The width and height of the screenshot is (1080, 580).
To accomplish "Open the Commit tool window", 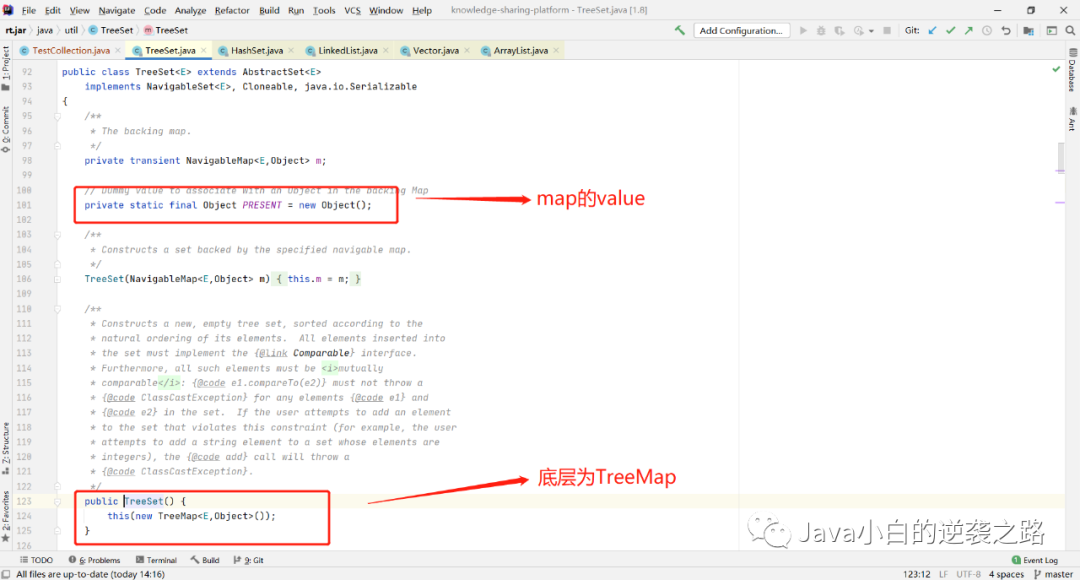I will [x=6, y=130].
